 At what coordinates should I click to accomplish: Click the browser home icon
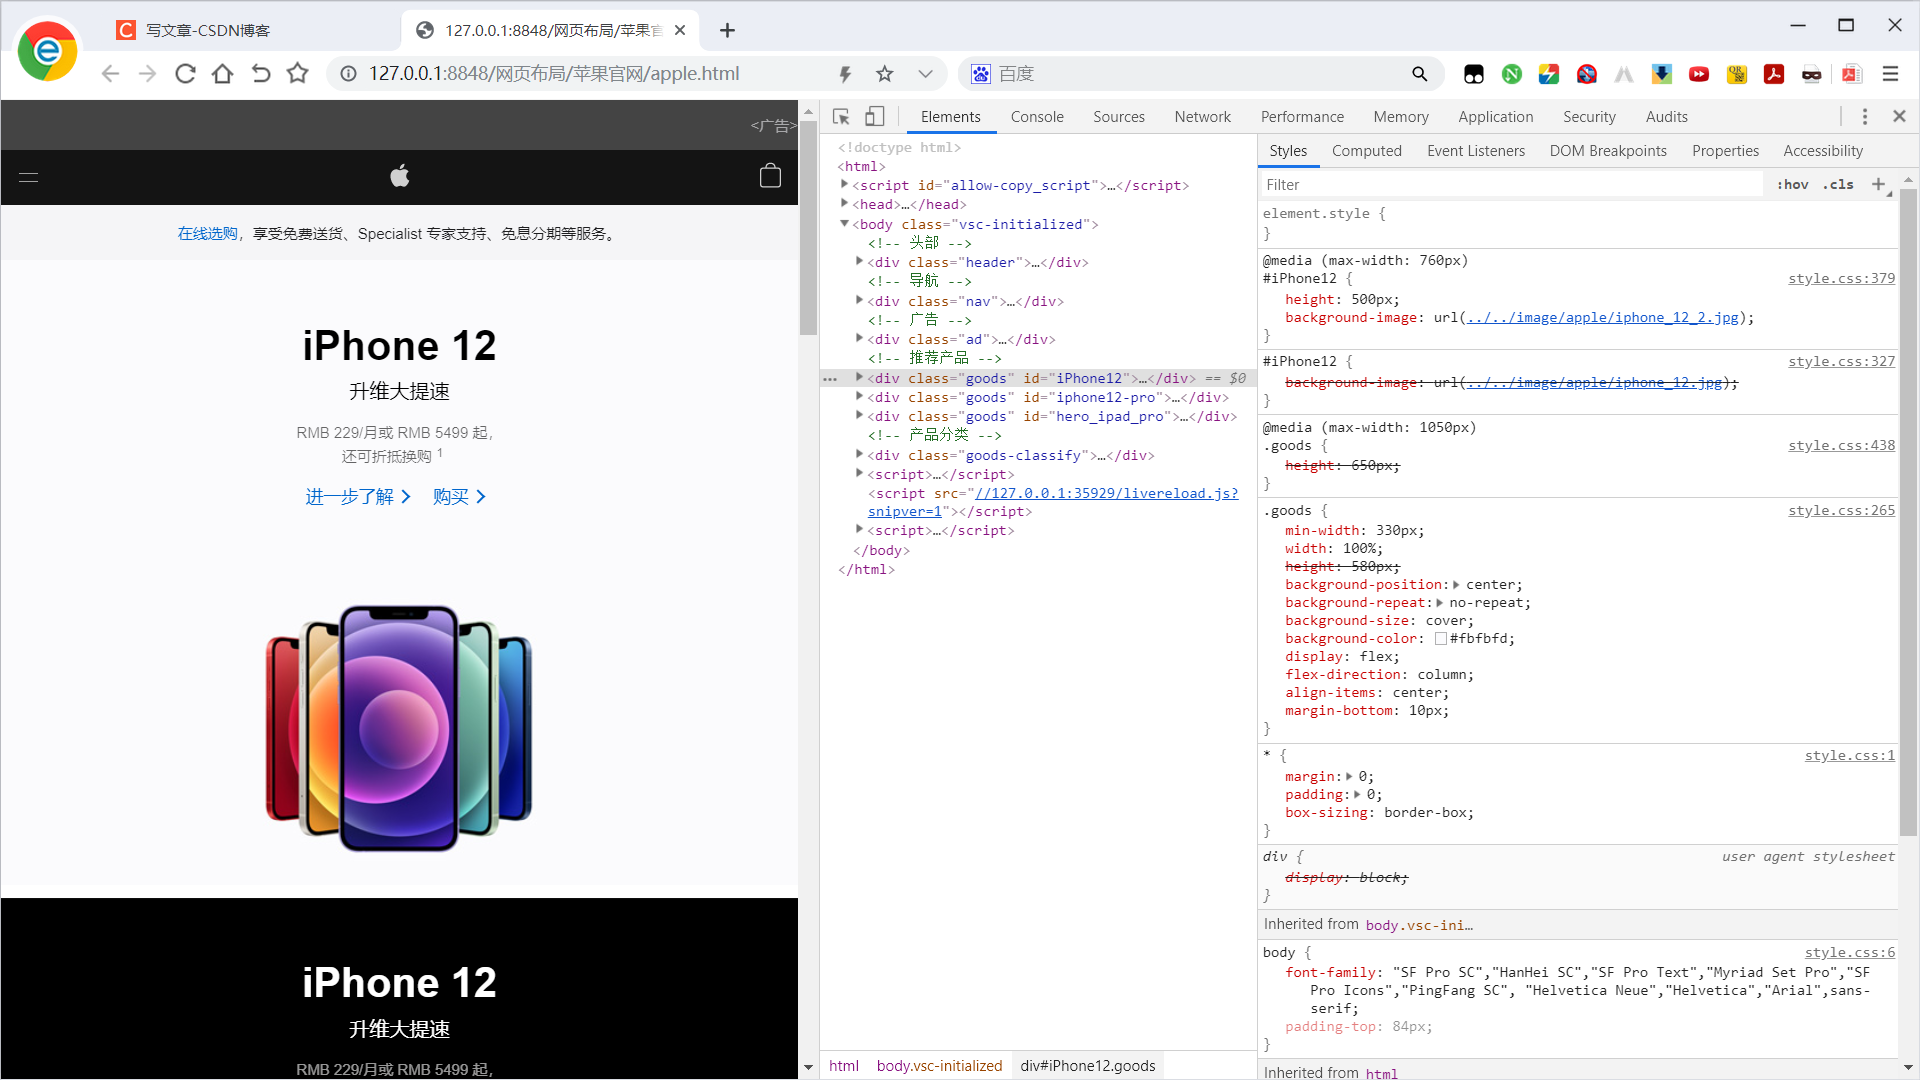pos(222,73)
